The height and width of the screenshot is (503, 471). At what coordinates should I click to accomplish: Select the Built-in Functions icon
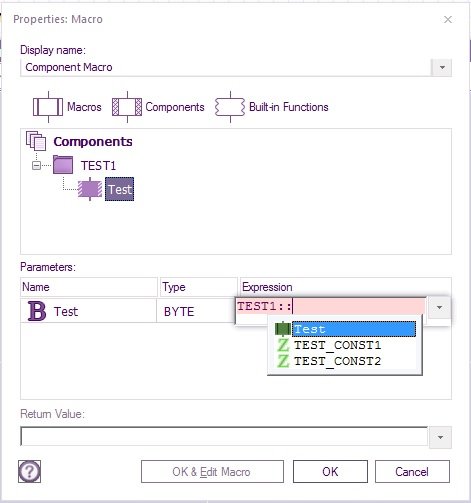pyautogui.click(x=230, y=107)
